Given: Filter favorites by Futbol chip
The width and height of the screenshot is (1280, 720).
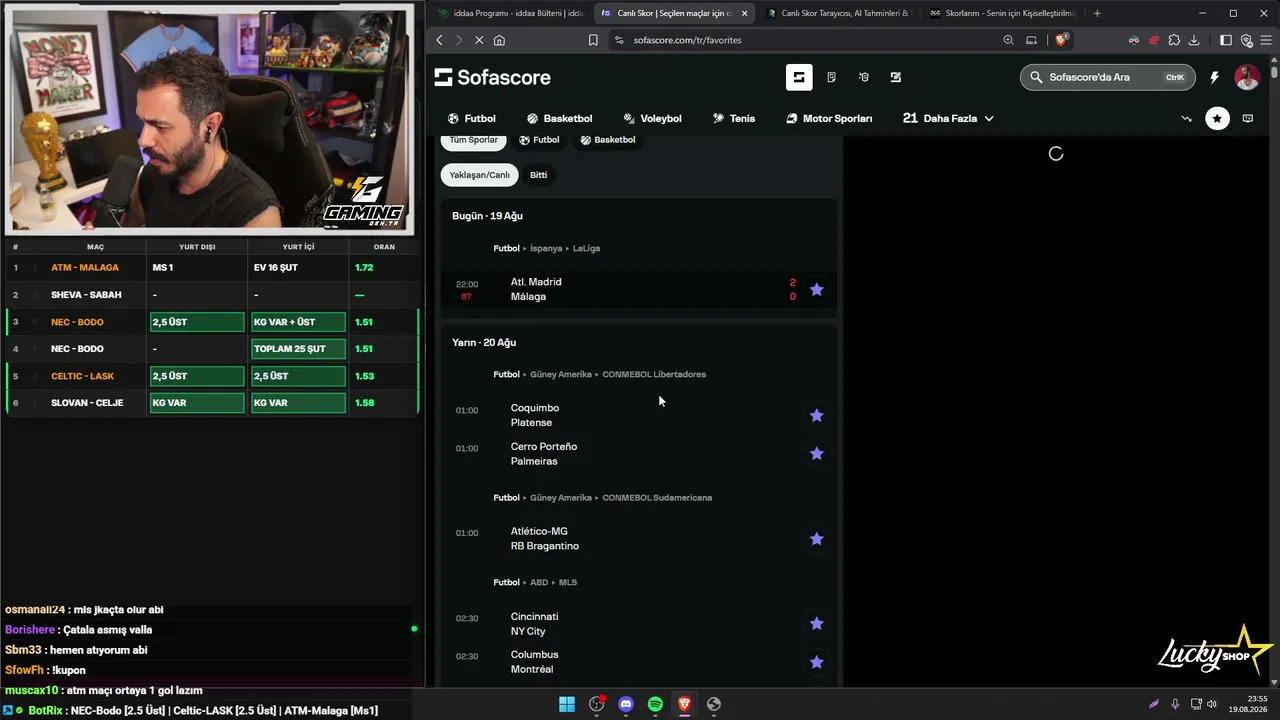Looking at the screenshot, I should pyautogui.click(x=539, y=140).
